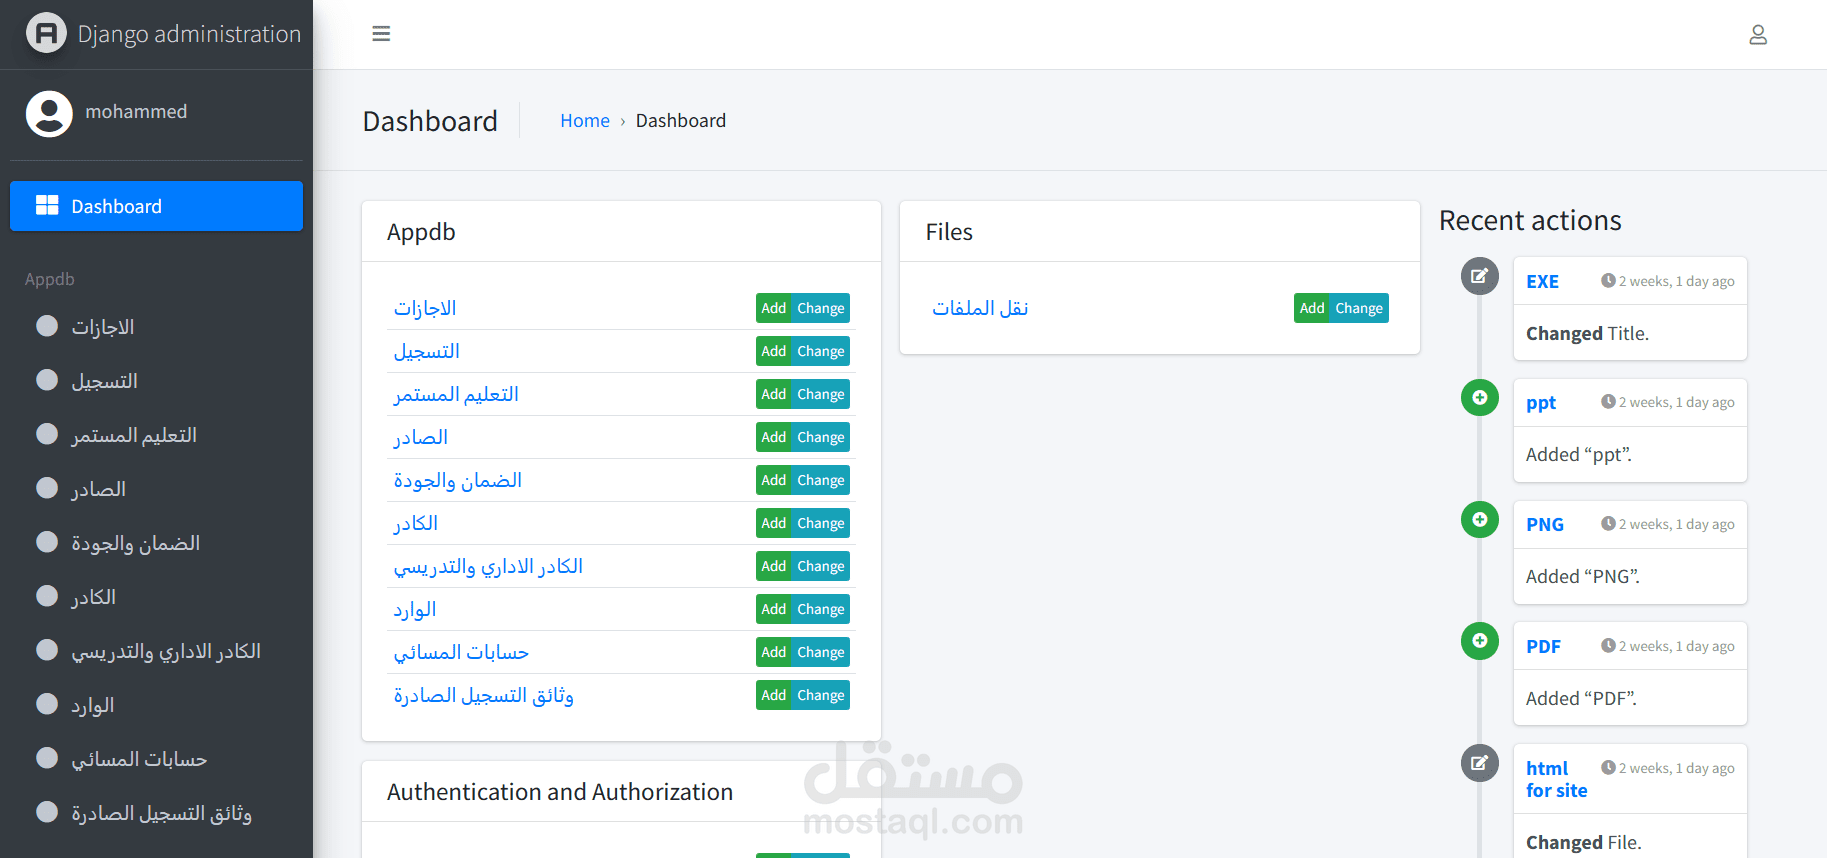Screen dimensions: 1827x858
Task: Click the green plus icon next to ppt
Action: 1480,398
